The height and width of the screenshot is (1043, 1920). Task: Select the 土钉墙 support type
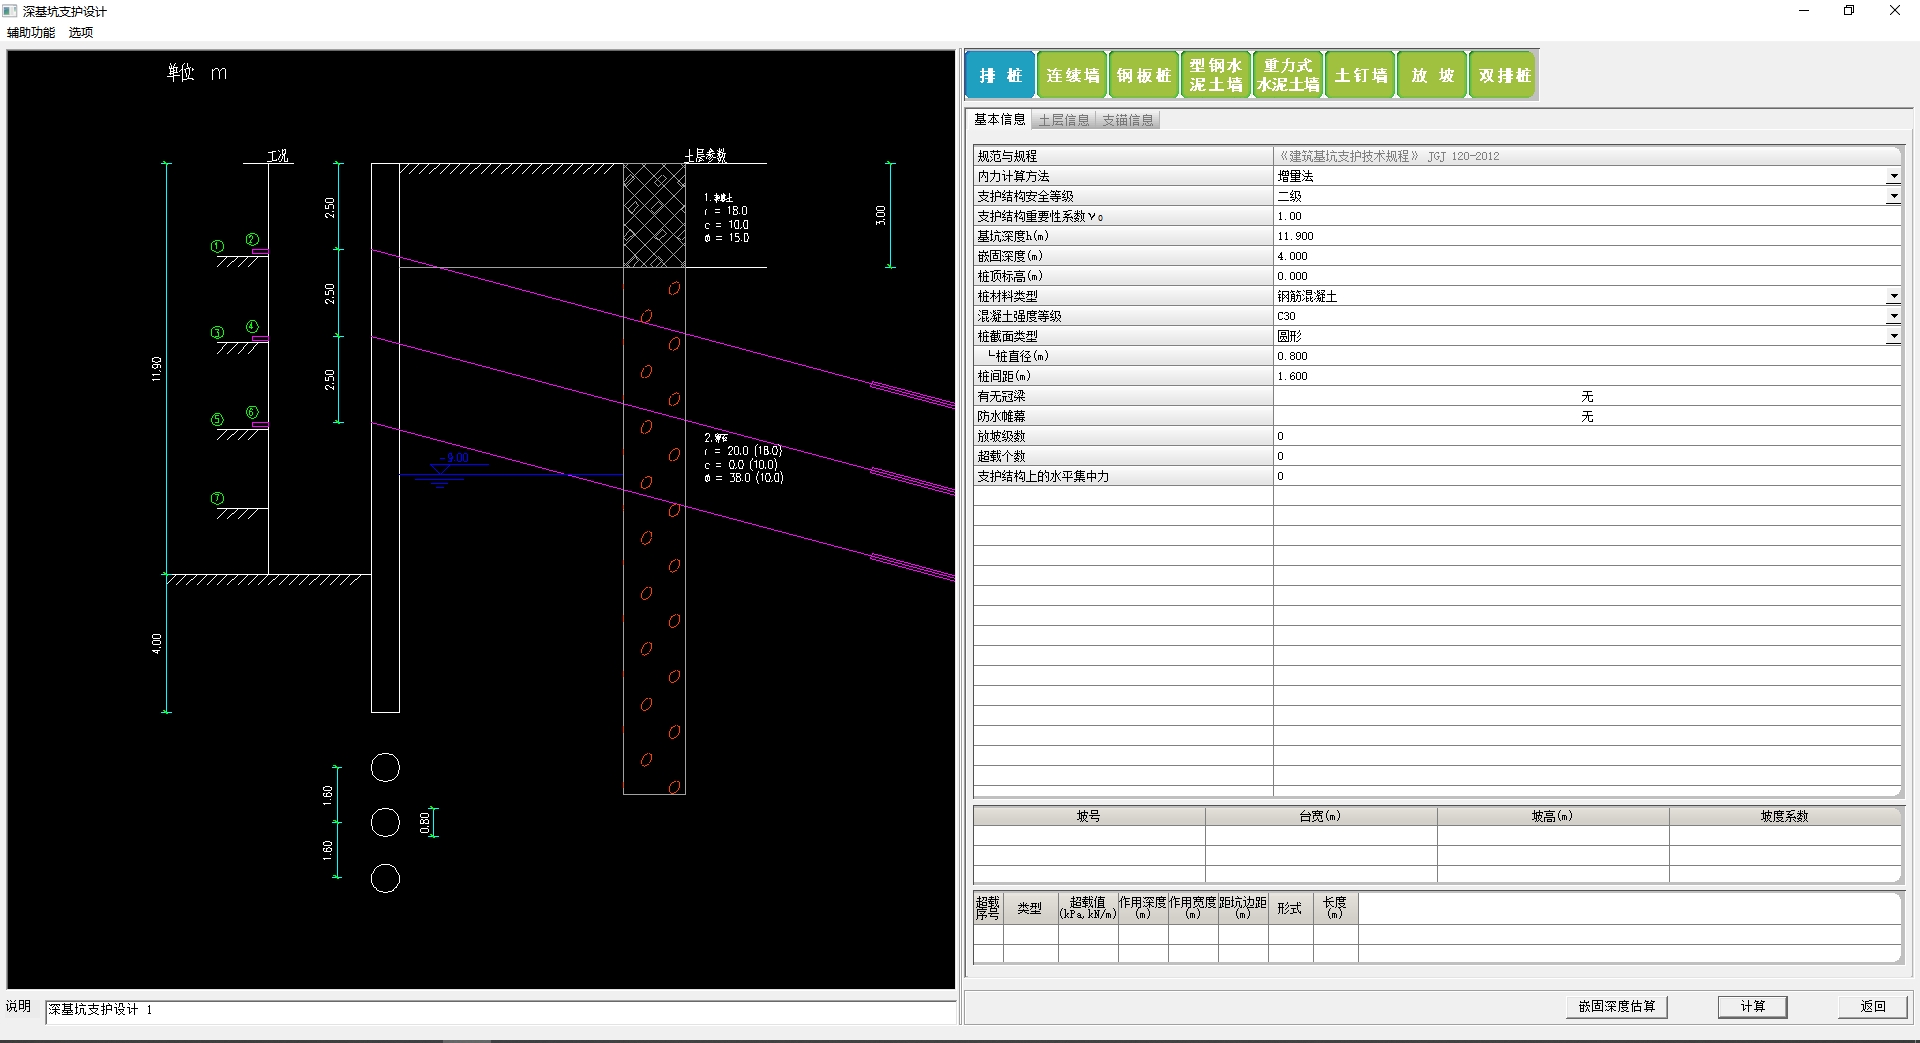click(x=1361, y=75)
